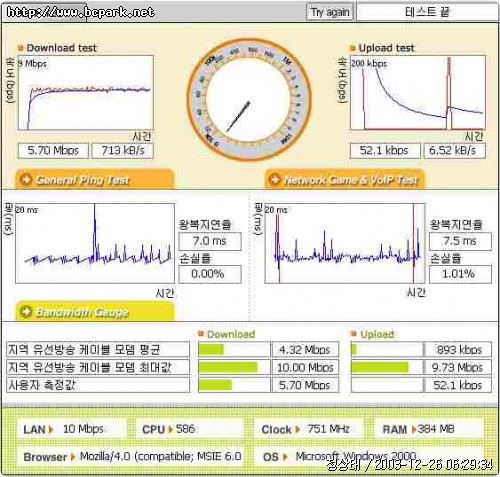Select the 7.0 ms round-trip delay value

210,241
